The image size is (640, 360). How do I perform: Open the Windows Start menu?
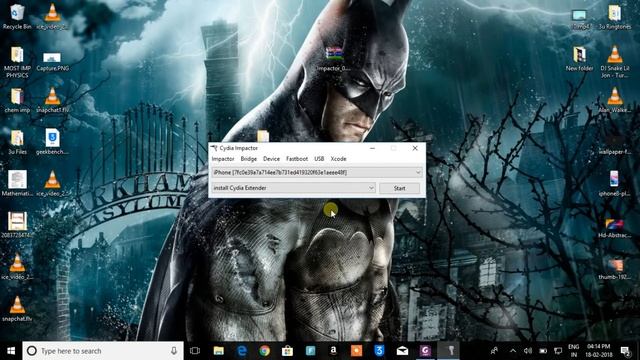pos(11,351)
